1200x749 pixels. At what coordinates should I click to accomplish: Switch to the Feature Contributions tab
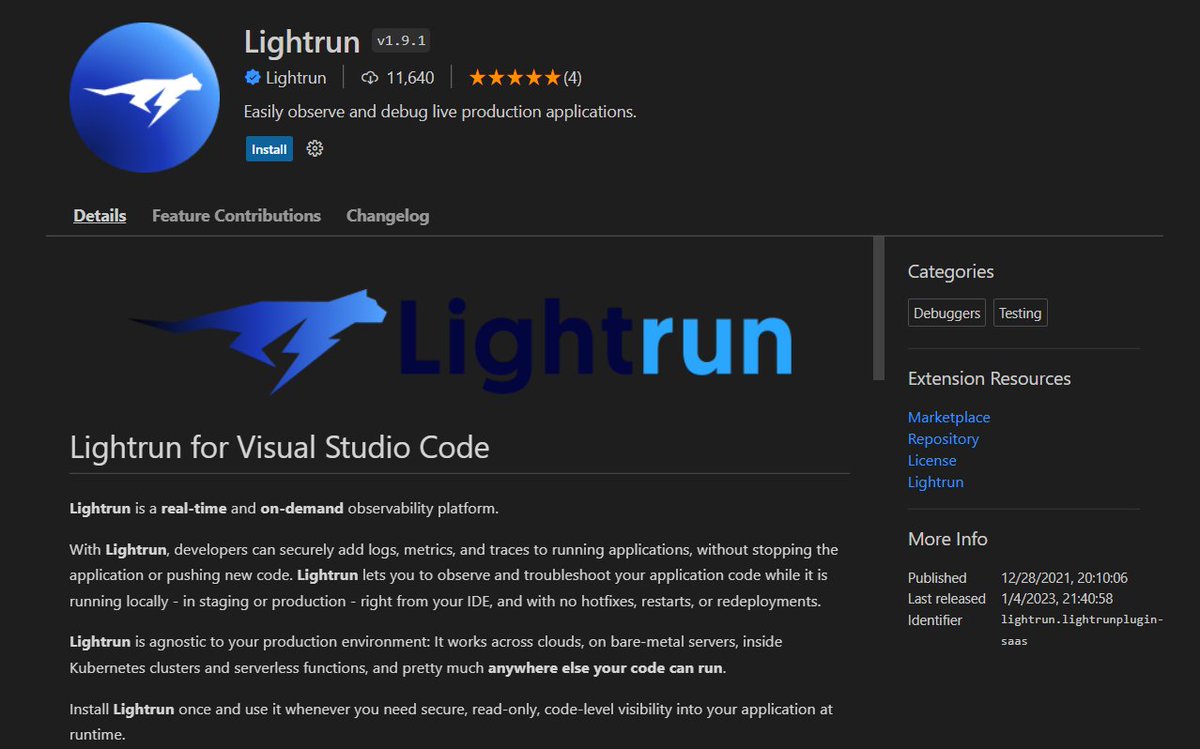point(236,215)
